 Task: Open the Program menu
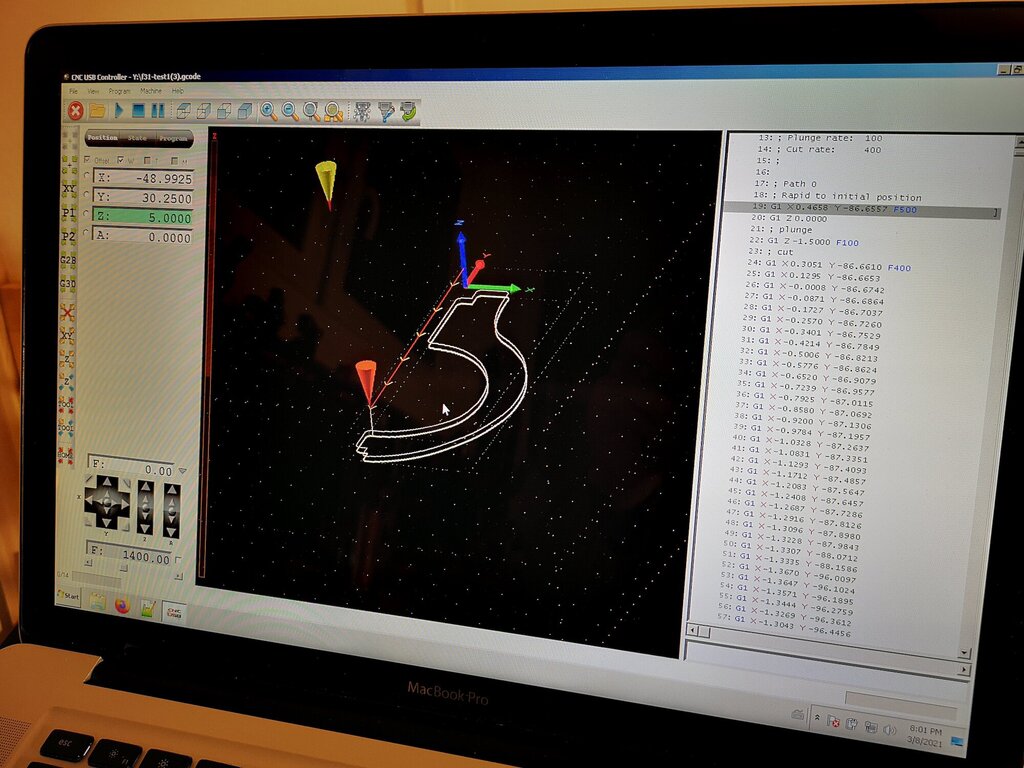(x=119, y=91)
